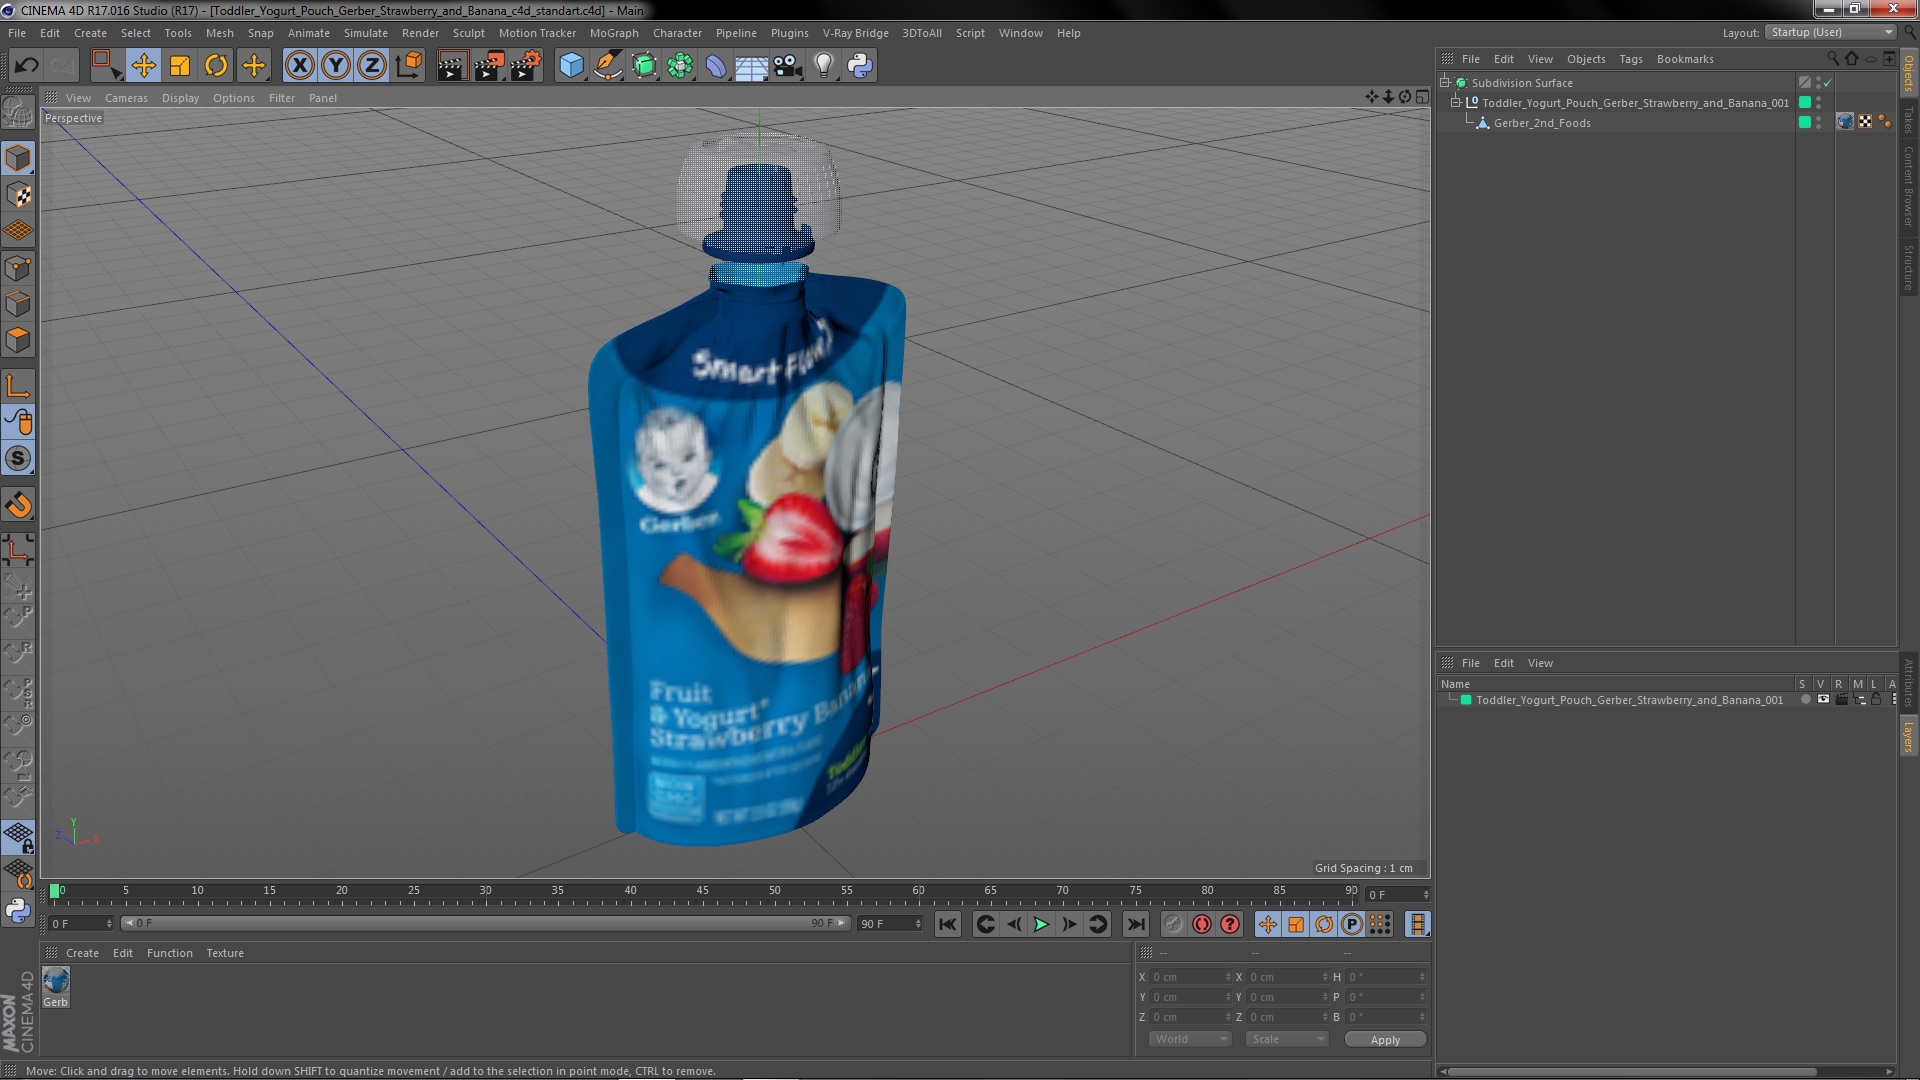This screenshot has width=1920, height=1080.
Task: Open the material manager Texture menu
Action: point(225,953)
